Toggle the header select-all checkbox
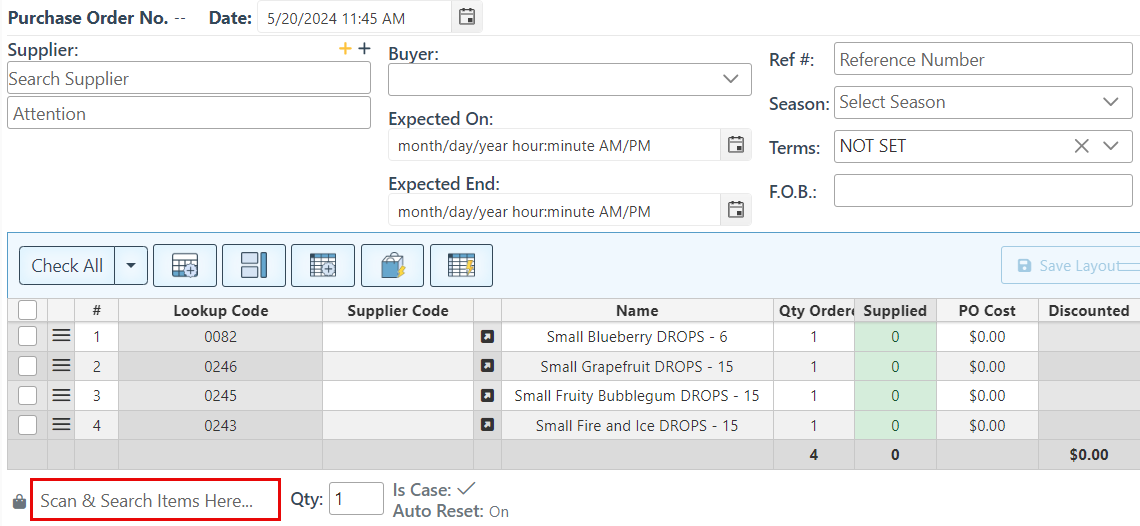1140x526 pixels. pos(28,310)
